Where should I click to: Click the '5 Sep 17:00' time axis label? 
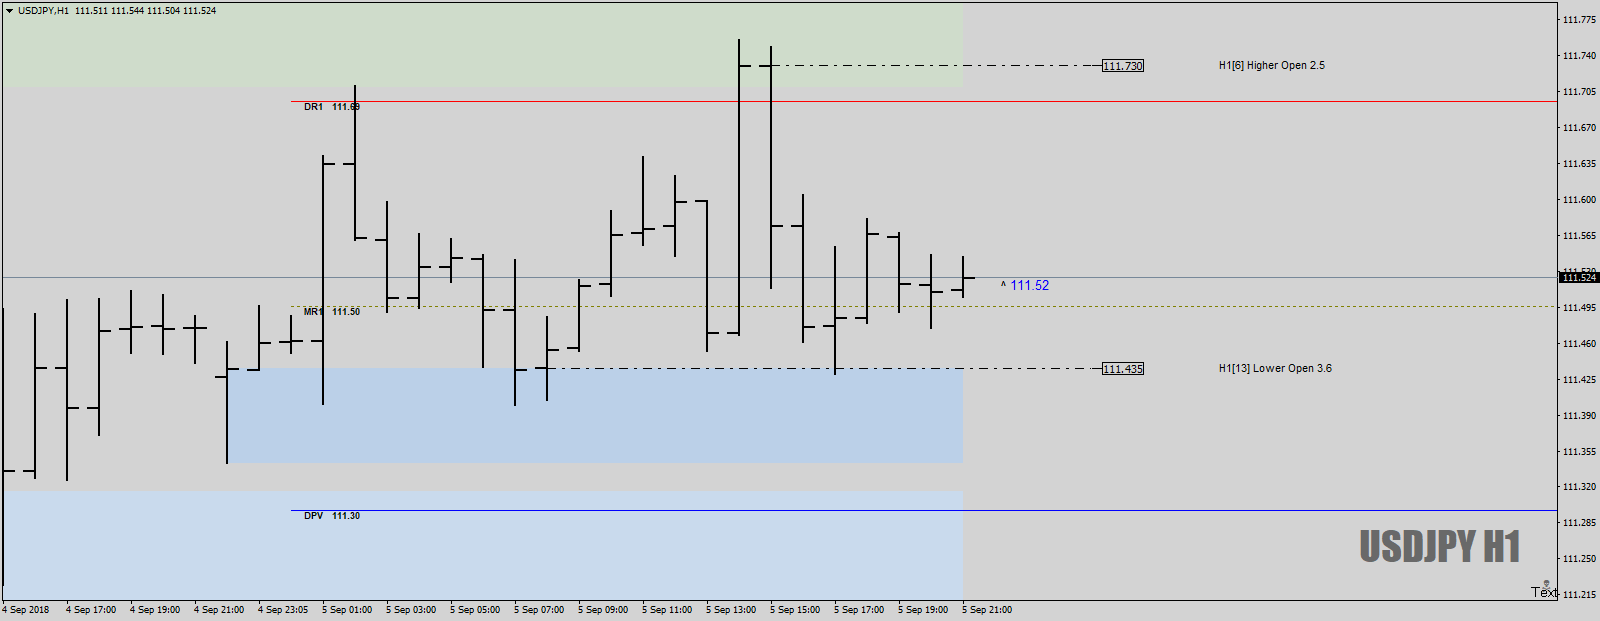[x=859, y=610]
